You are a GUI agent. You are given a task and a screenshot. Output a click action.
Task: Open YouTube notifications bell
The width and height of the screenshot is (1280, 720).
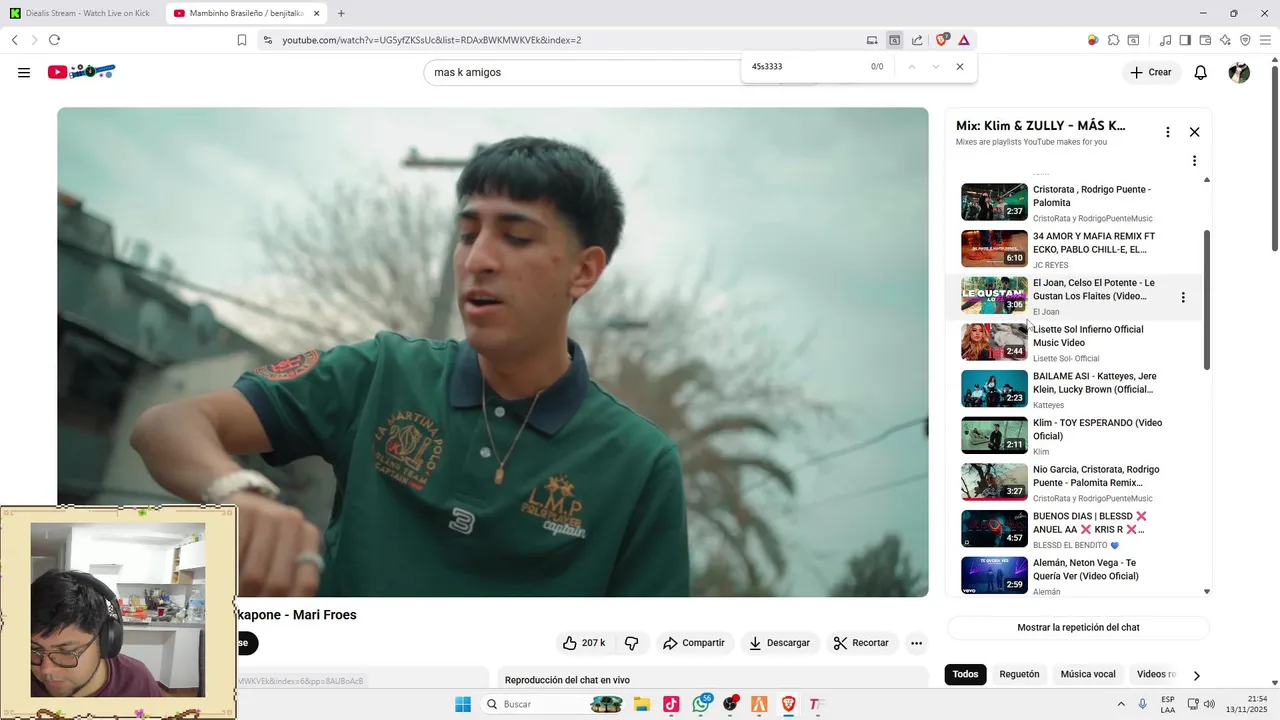(x=1201, y=72)
